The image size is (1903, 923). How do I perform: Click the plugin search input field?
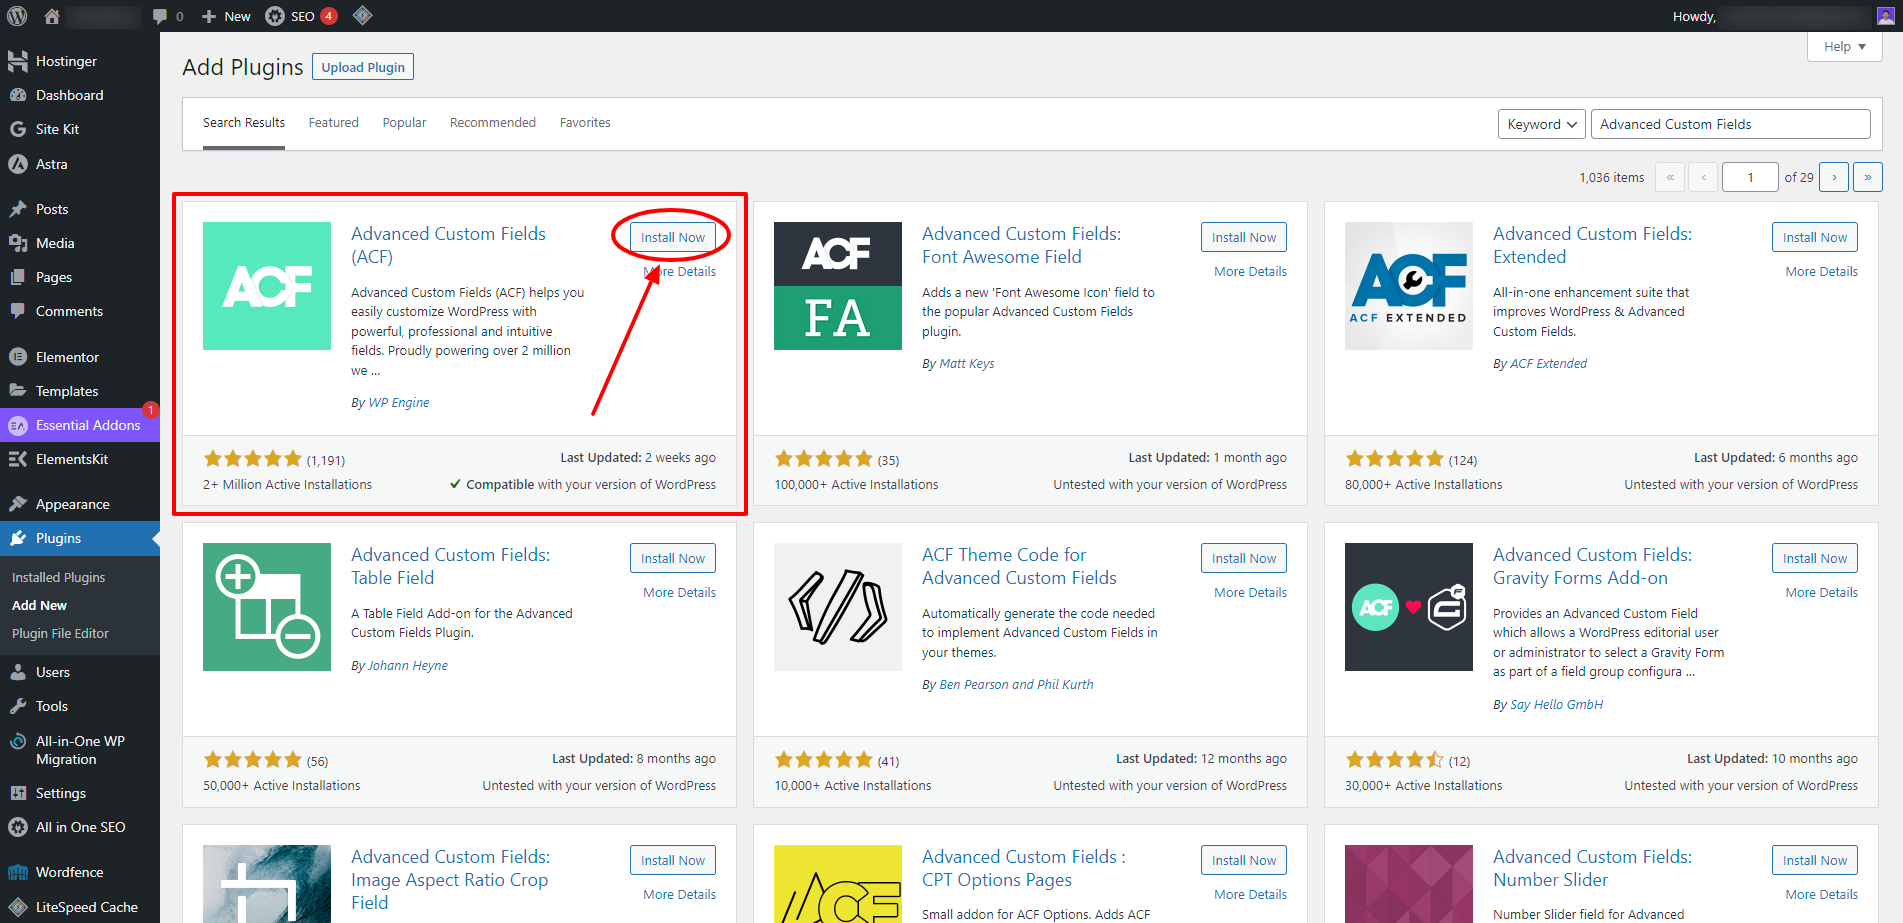(1730, 124)
